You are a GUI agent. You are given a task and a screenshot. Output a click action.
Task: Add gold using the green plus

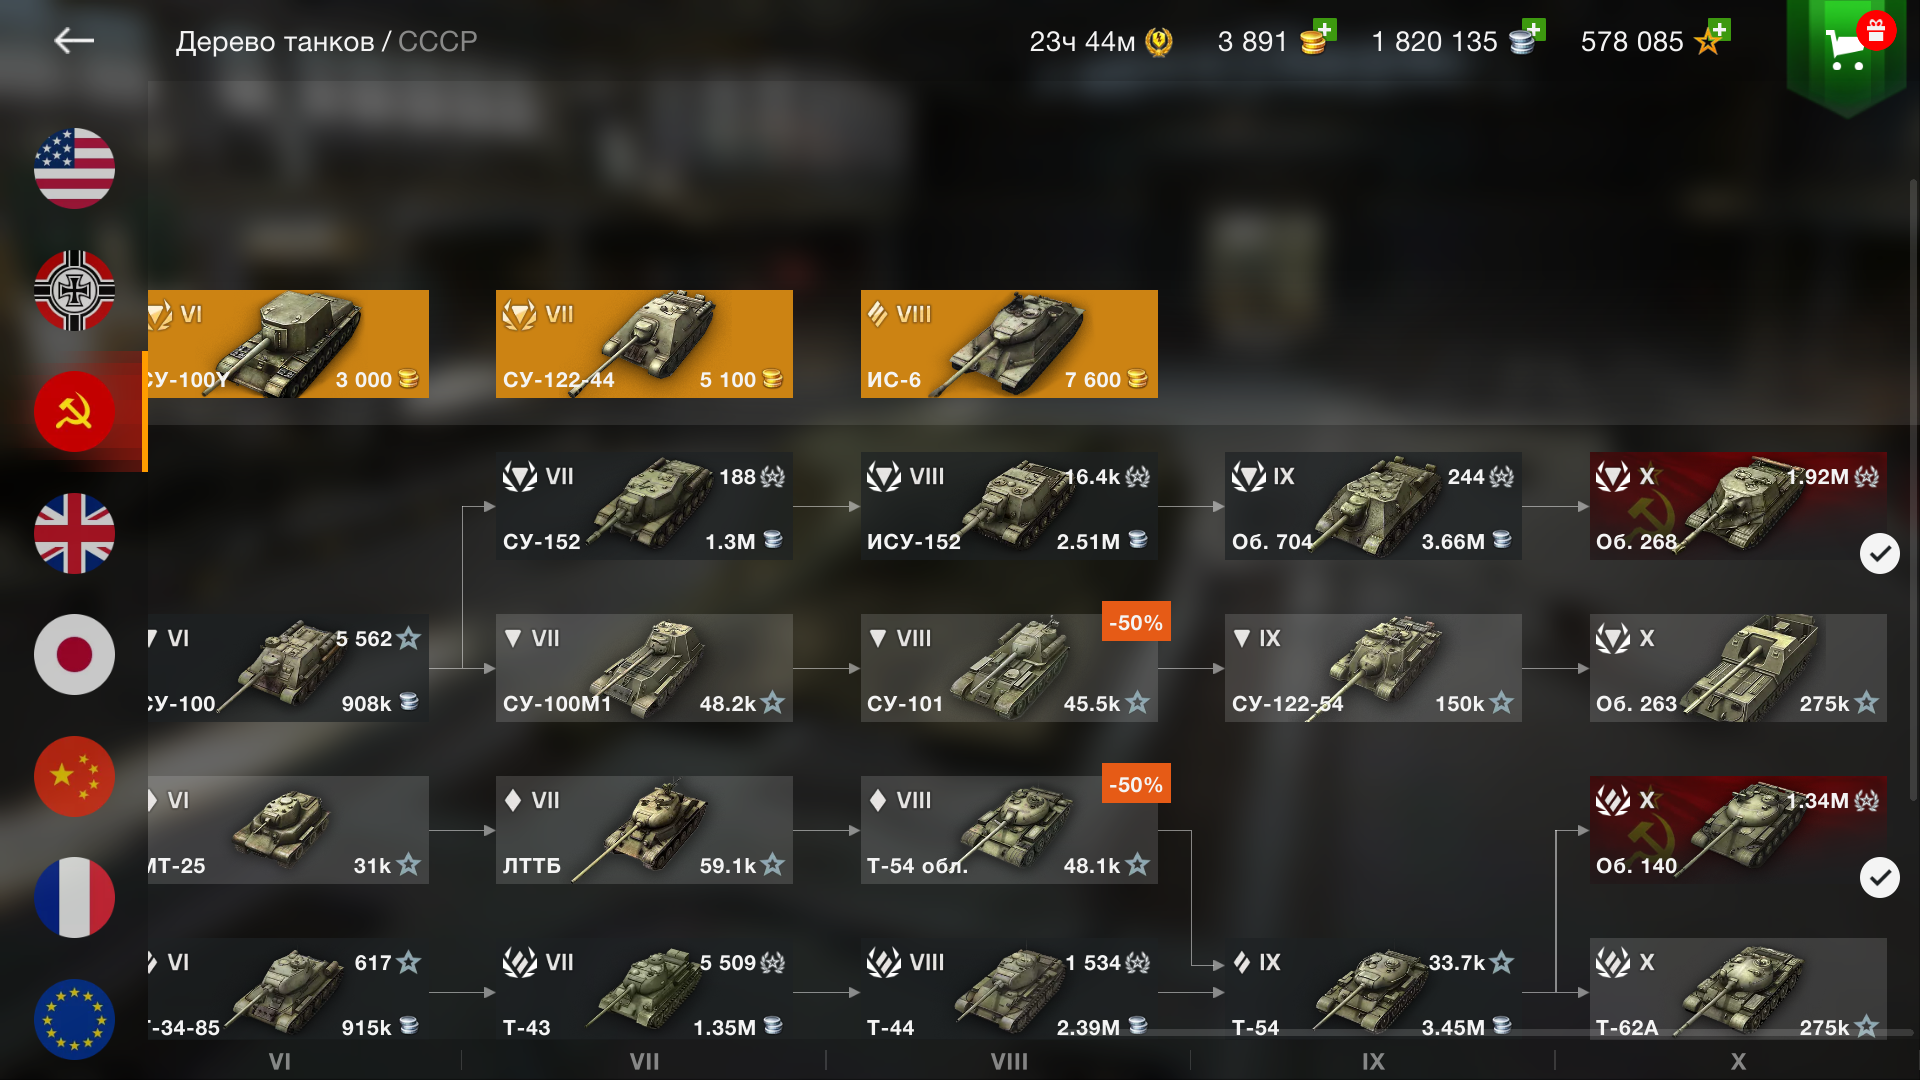1324,29
